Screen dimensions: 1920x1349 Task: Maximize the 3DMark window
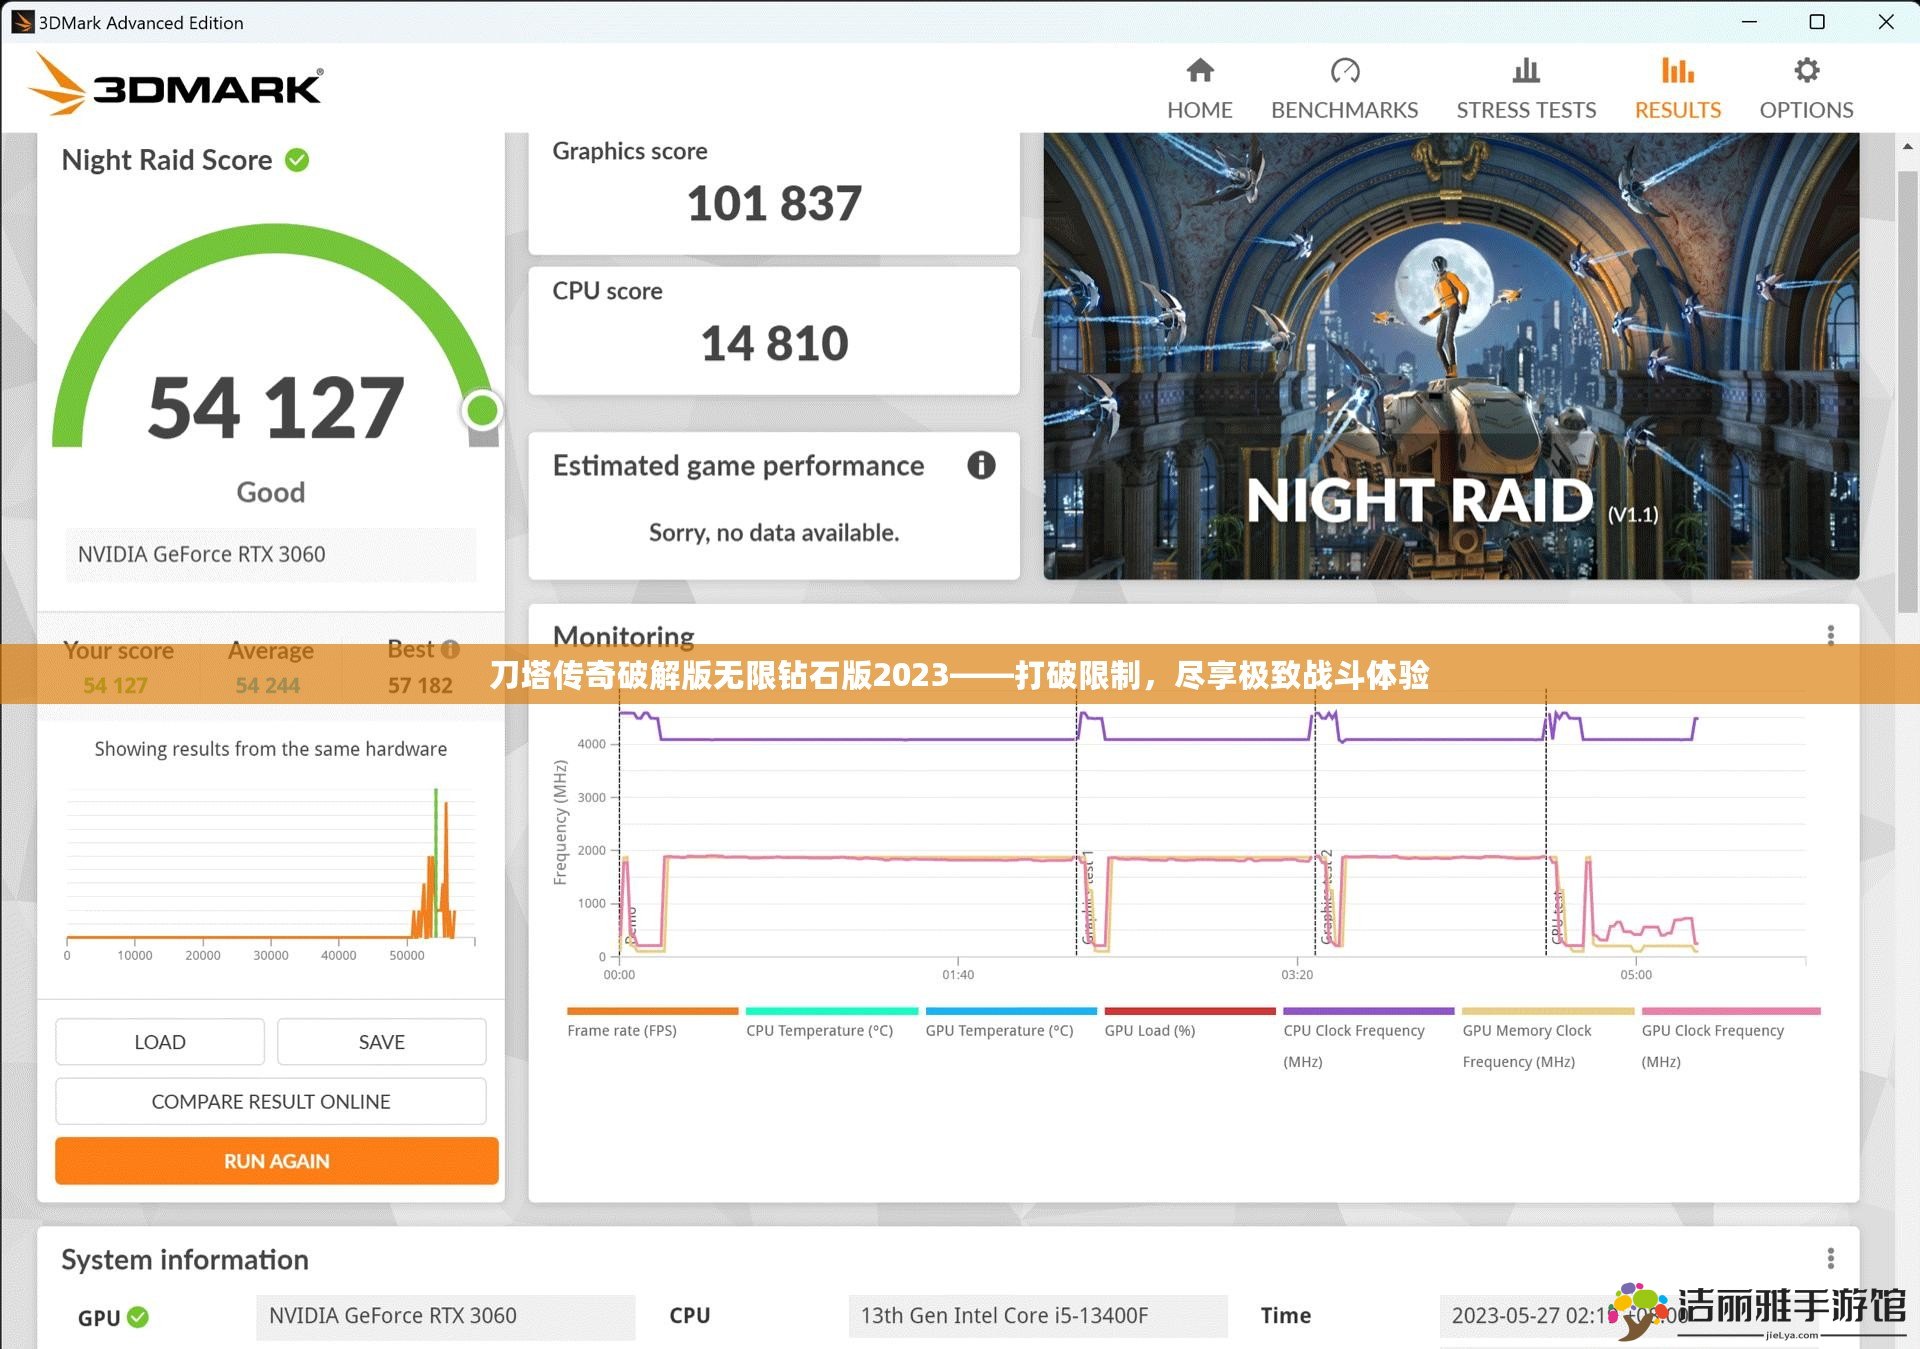click(x=1817, y=21)
